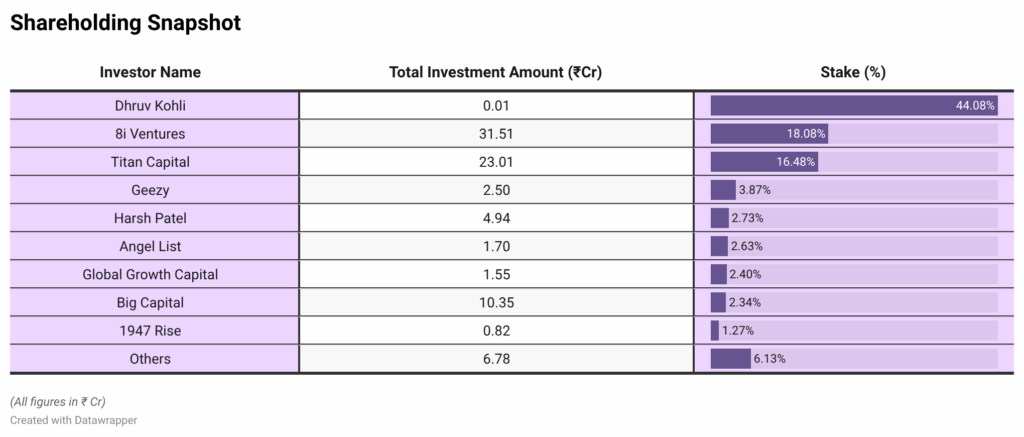Select the Dhruv Kohli investor cell
The image size is (1024, 437).
tap(151, 105)
